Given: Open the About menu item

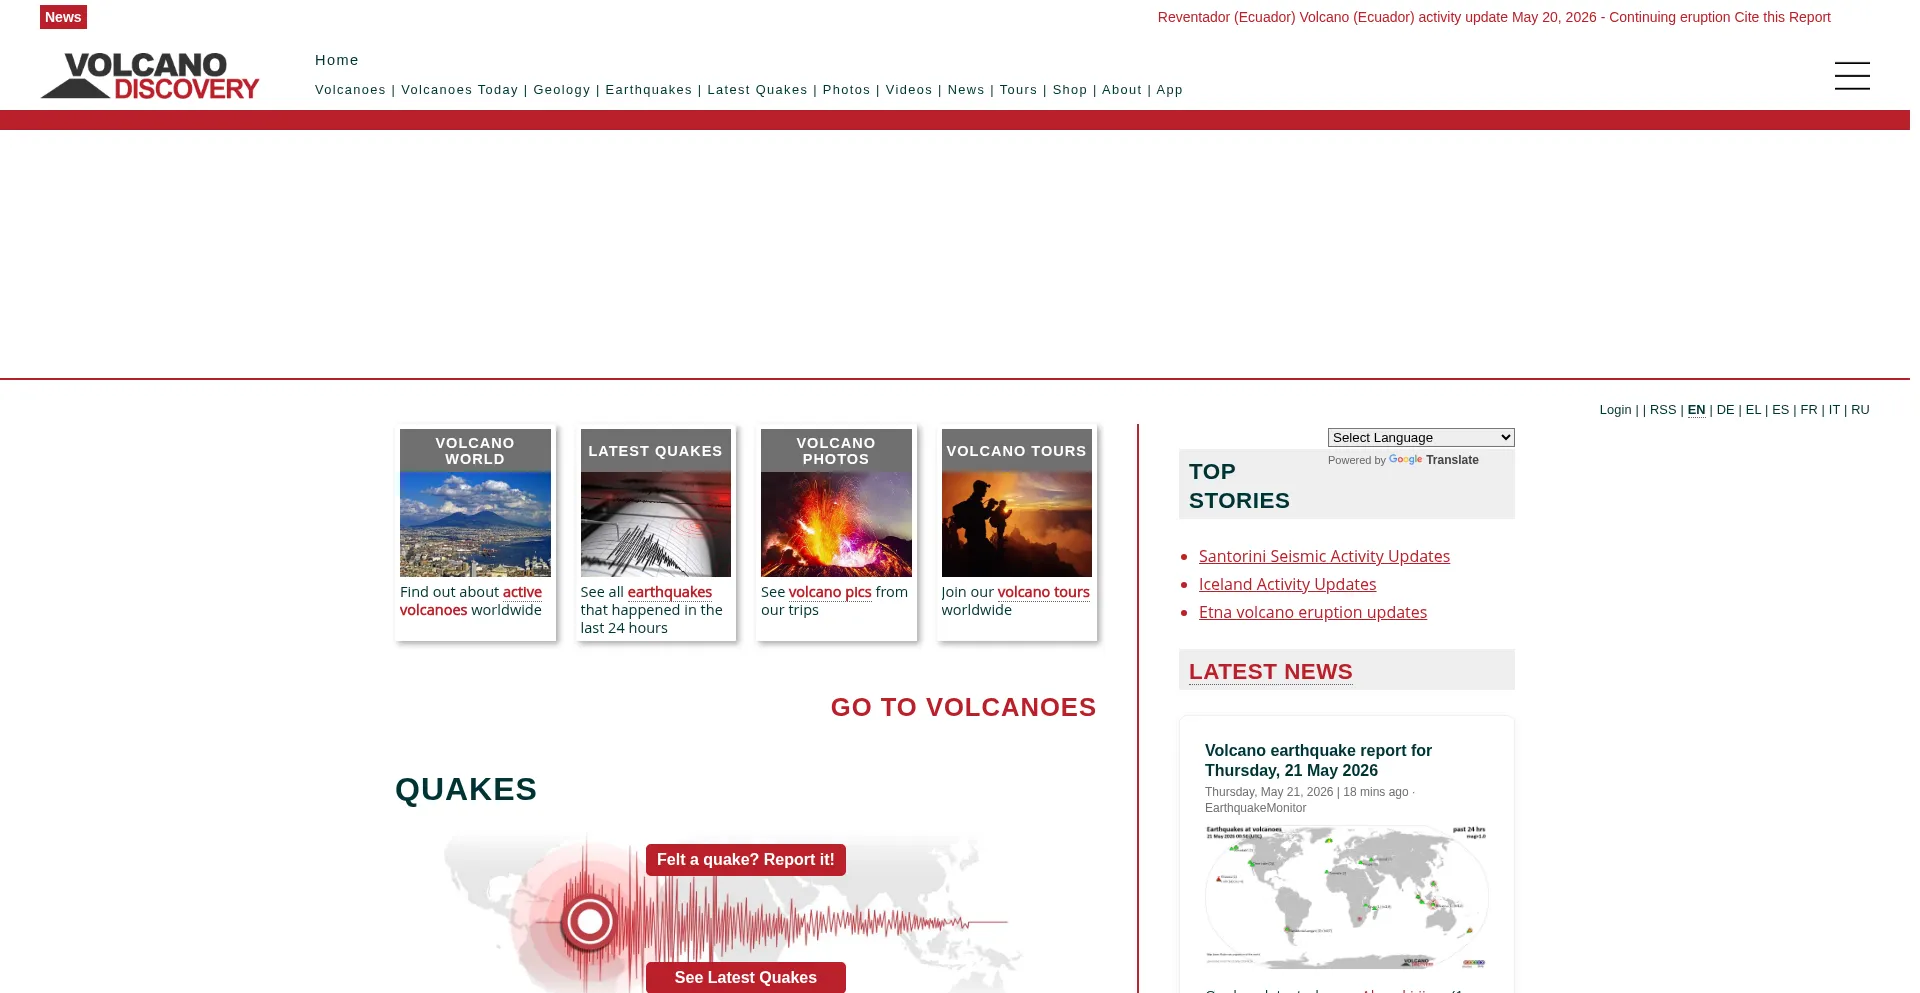Looking at the screenshot, I should [1122, 90].
